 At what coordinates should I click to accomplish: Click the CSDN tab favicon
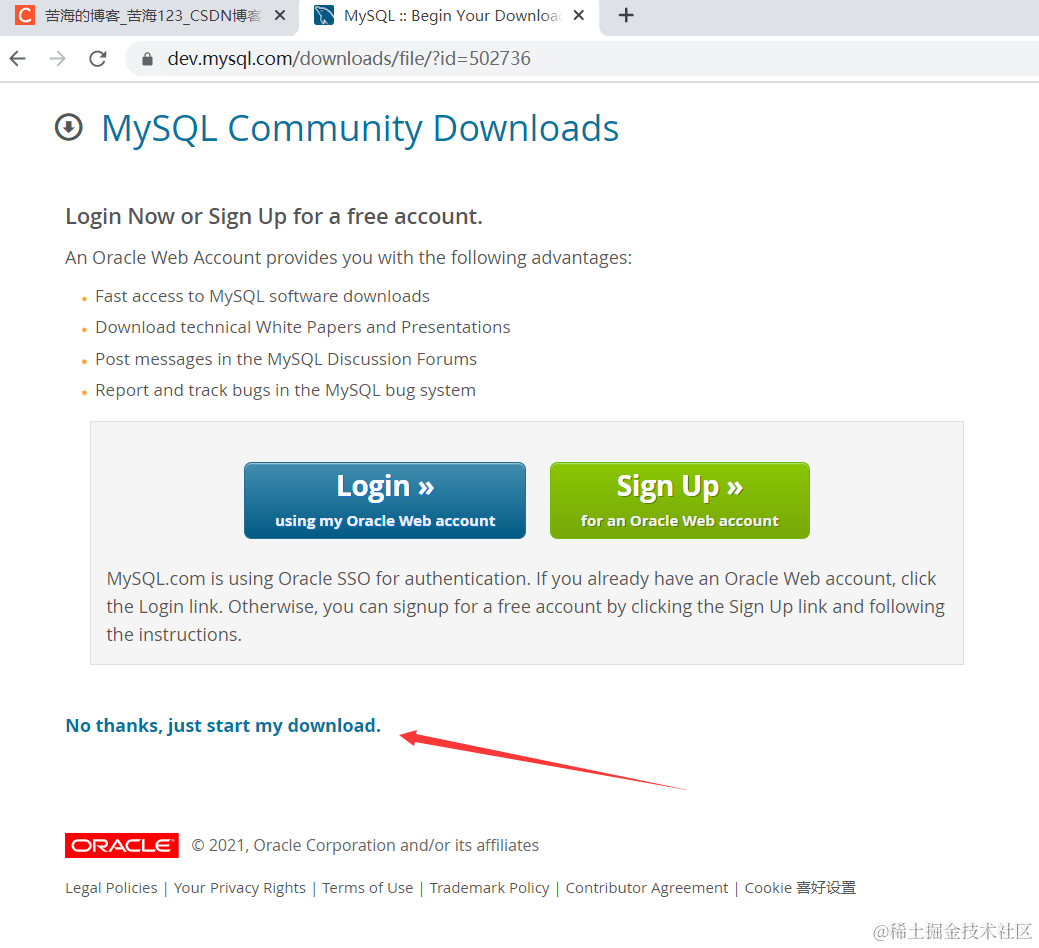[x=25, y=15]
